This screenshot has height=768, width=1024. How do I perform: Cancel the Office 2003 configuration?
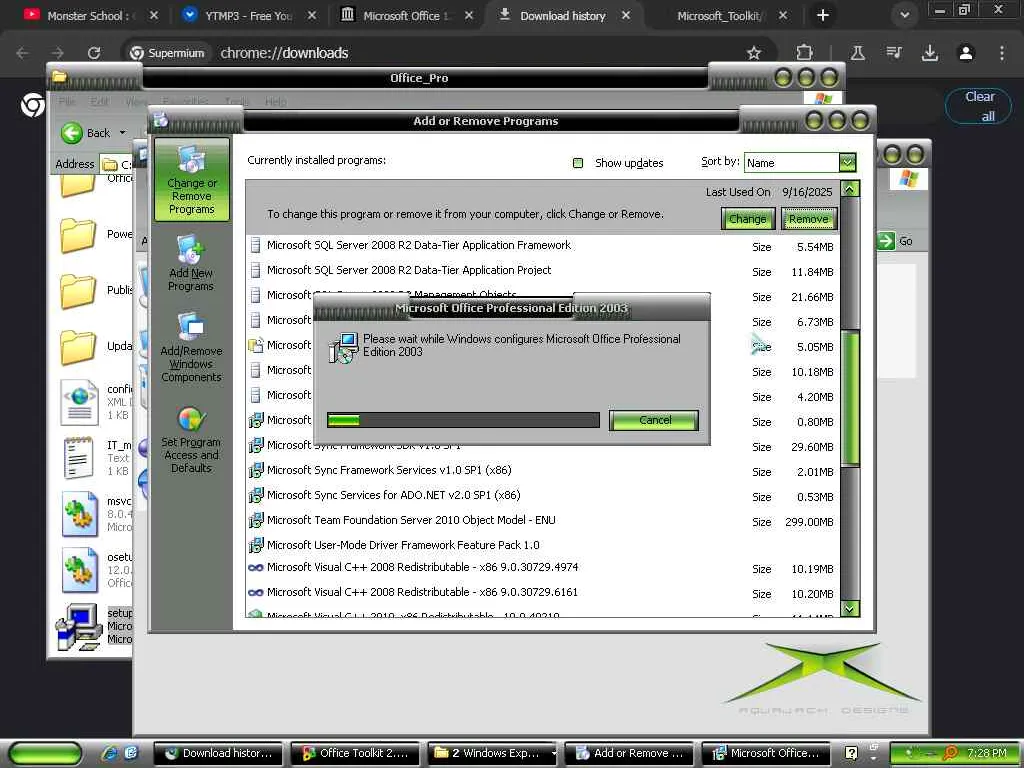tap(654, 420)
